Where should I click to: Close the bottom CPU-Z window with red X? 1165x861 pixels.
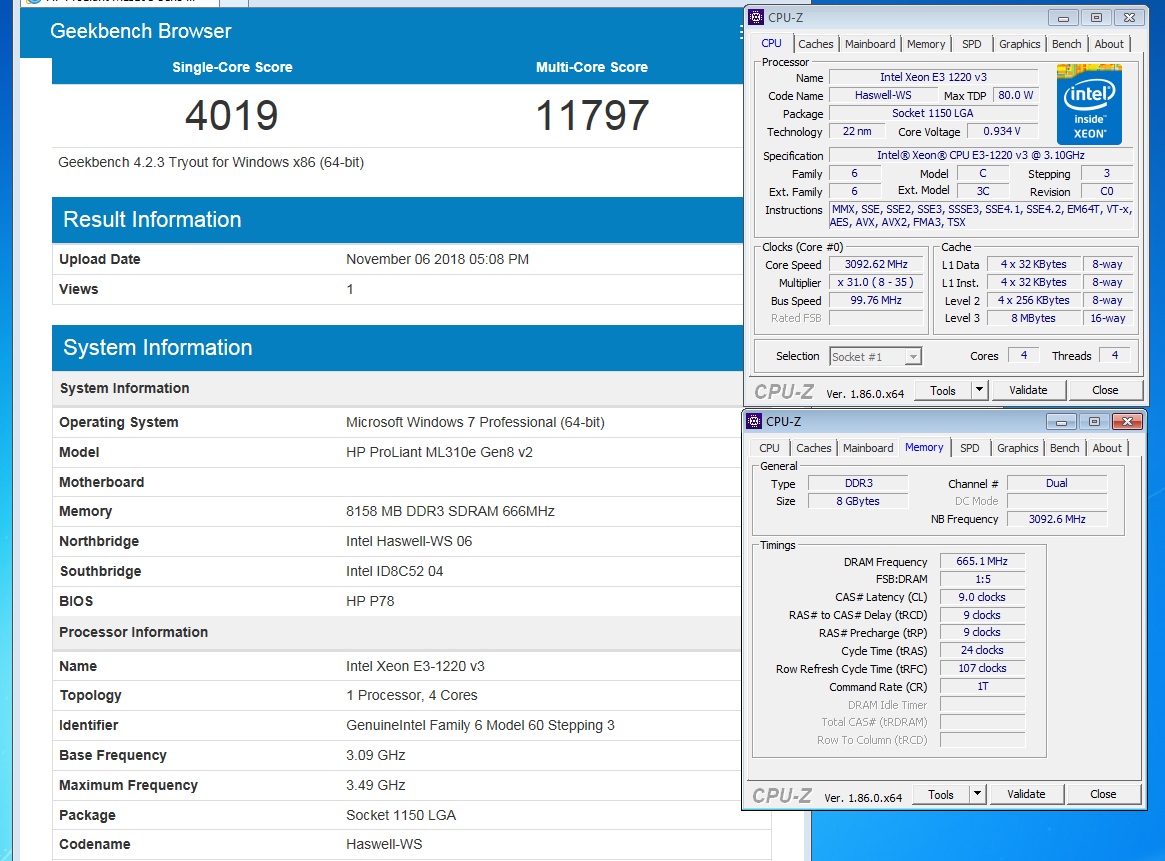pyautogui.click(x=1127, y=422)
